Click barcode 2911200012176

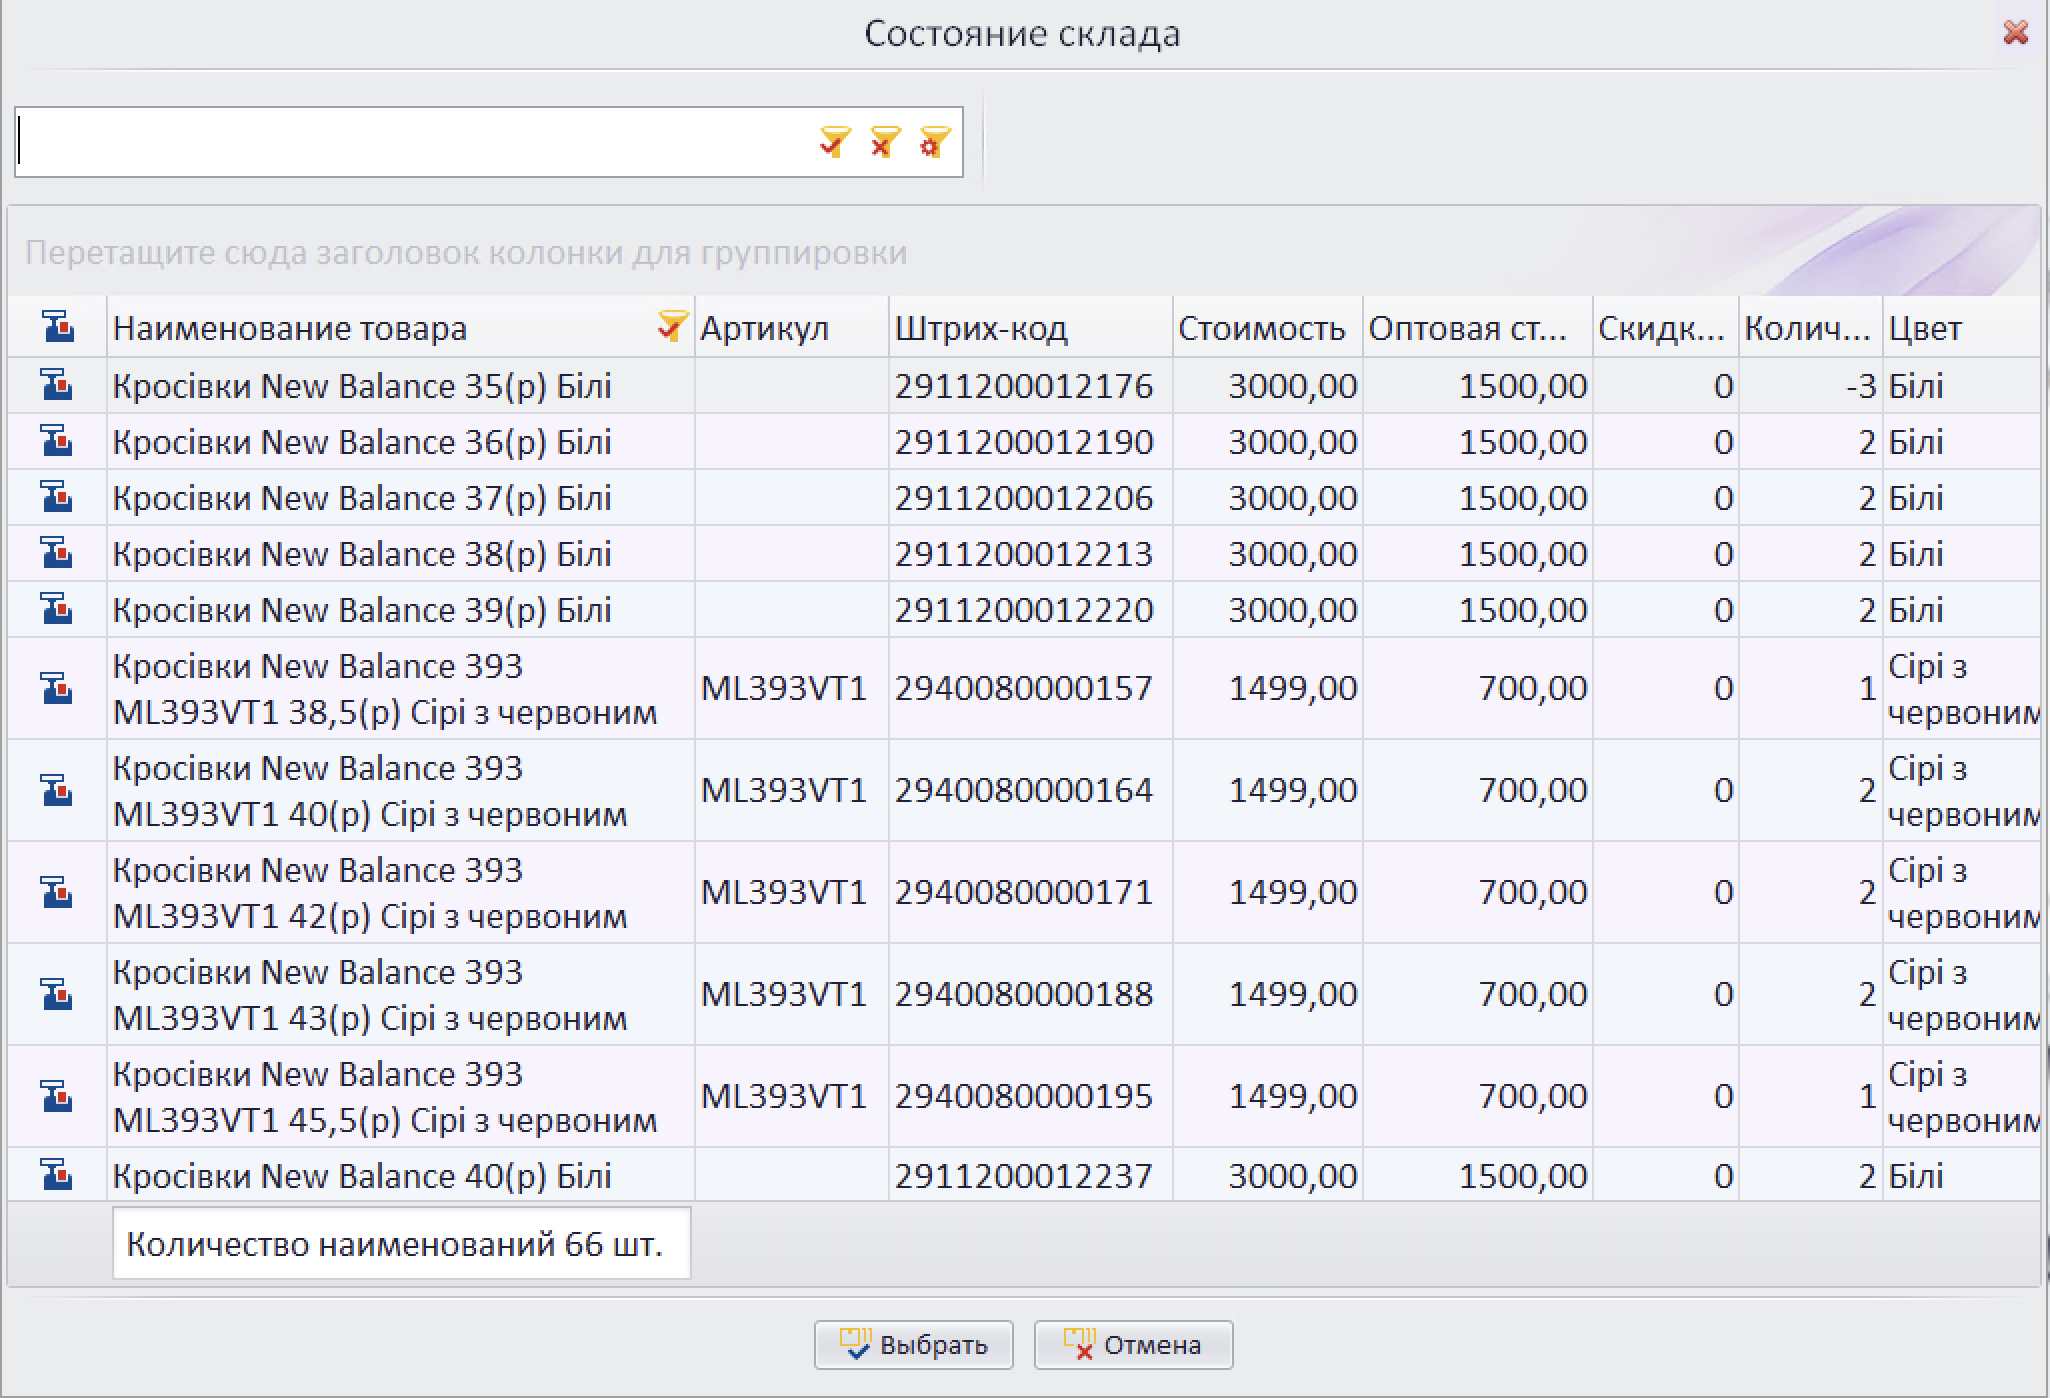click(1024, 386)
